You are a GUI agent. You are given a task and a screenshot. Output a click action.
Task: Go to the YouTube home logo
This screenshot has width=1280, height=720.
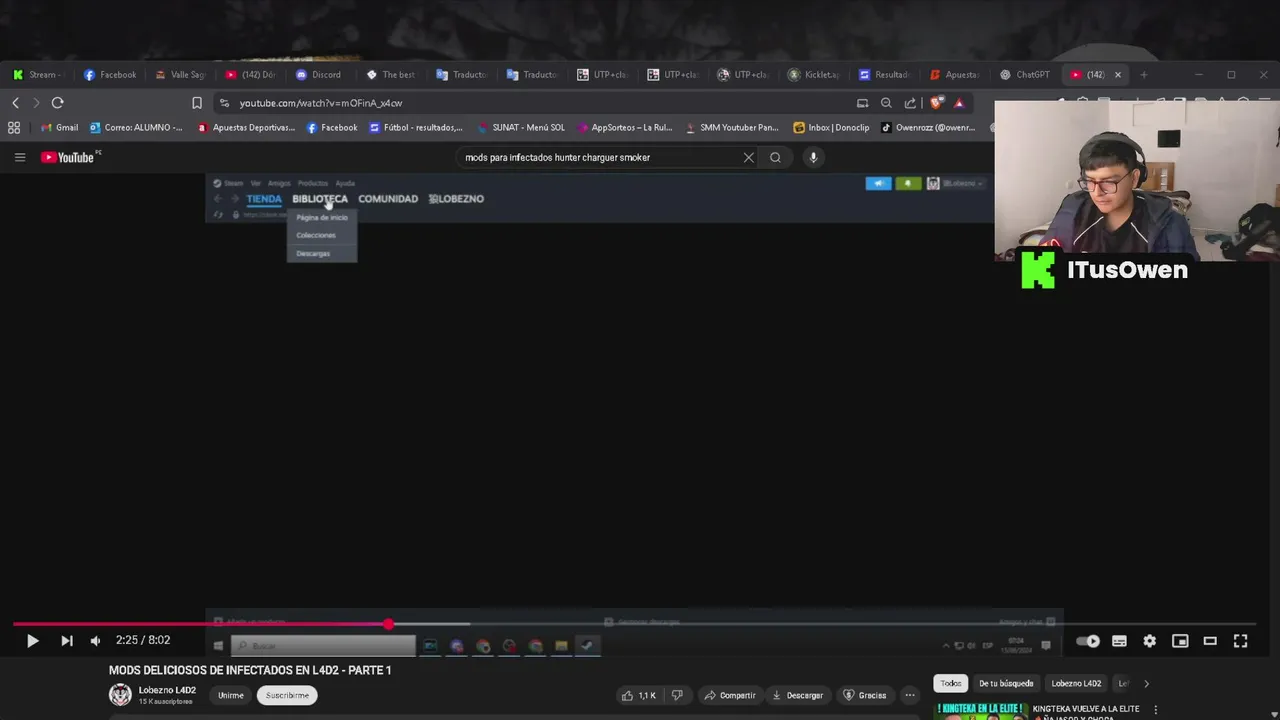[69, 157]
